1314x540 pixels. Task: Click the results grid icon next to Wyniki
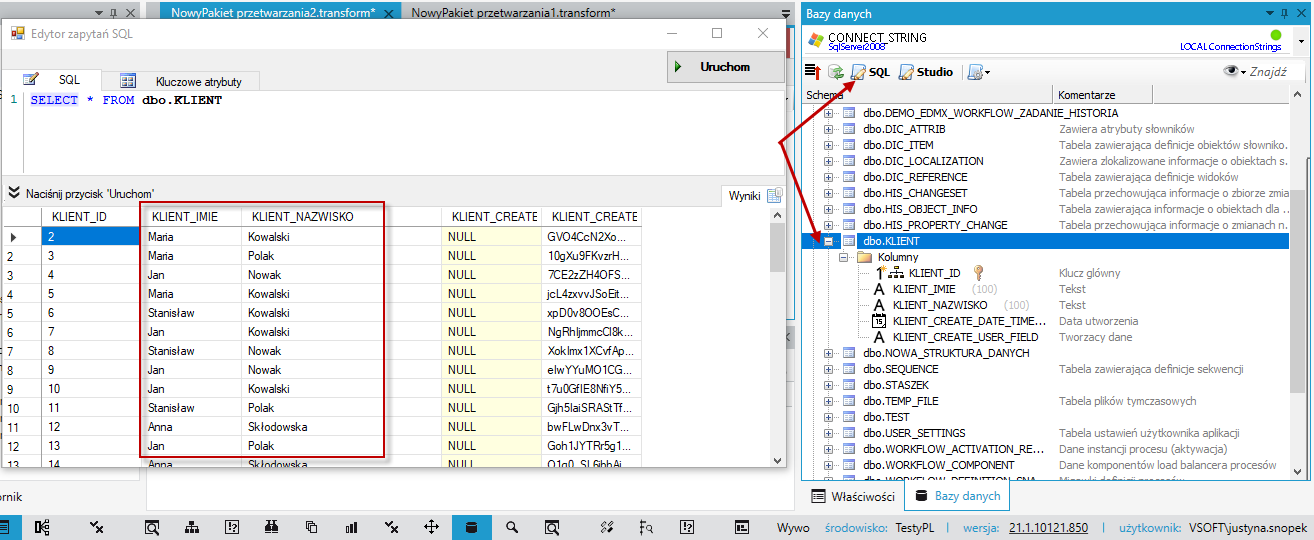[x=774, y=195]
